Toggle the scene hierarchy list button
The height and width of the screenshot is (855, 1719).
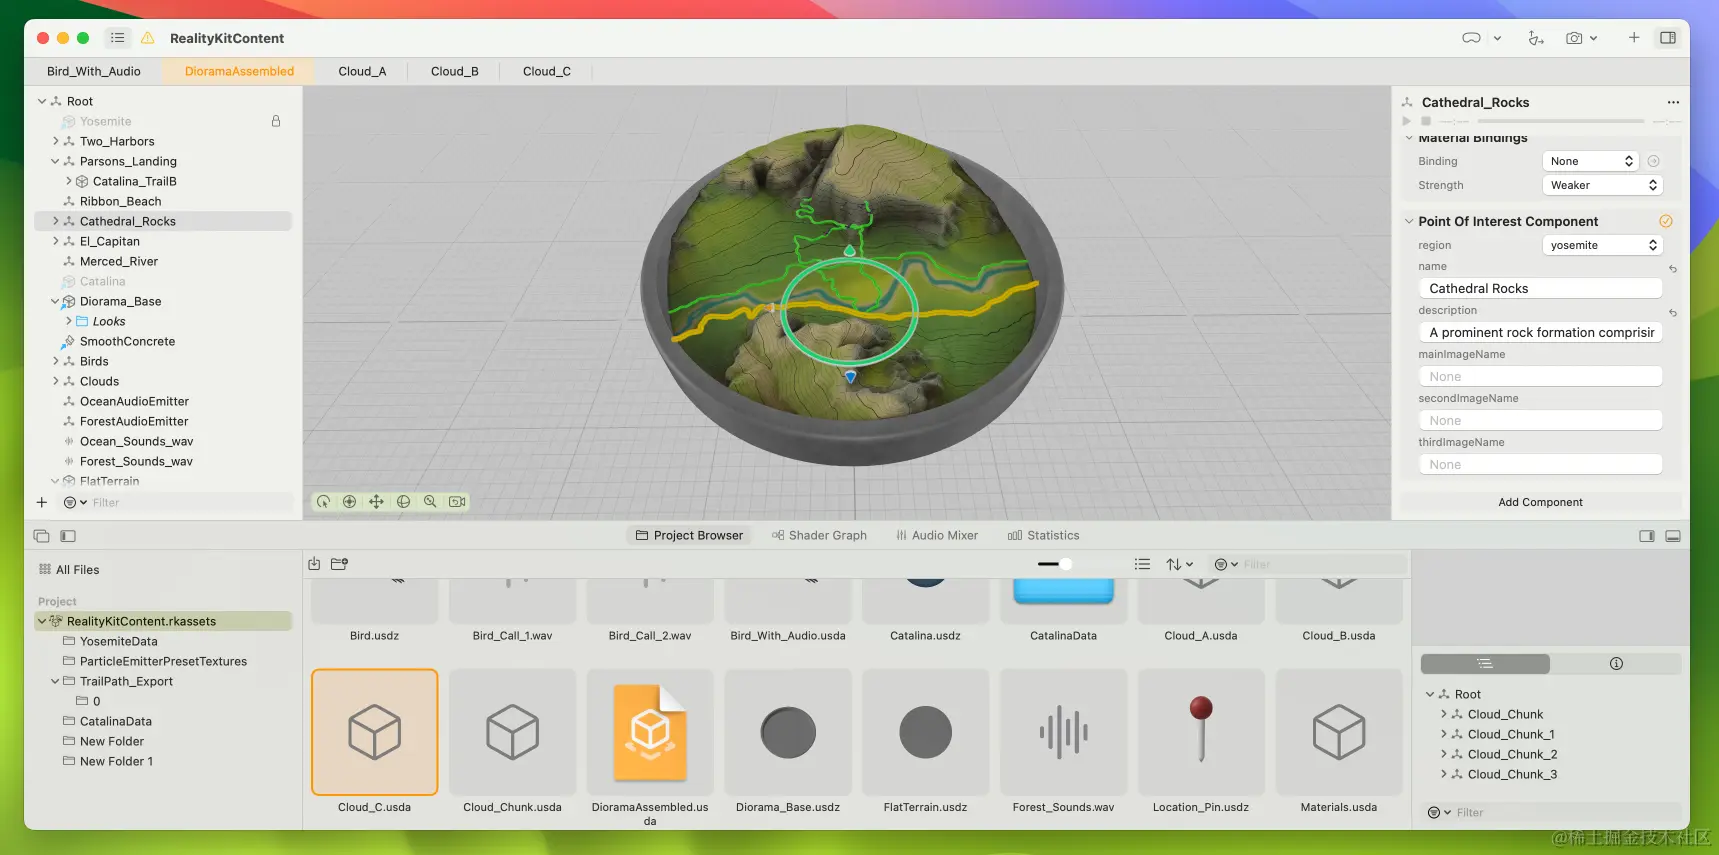coord(117,38)
